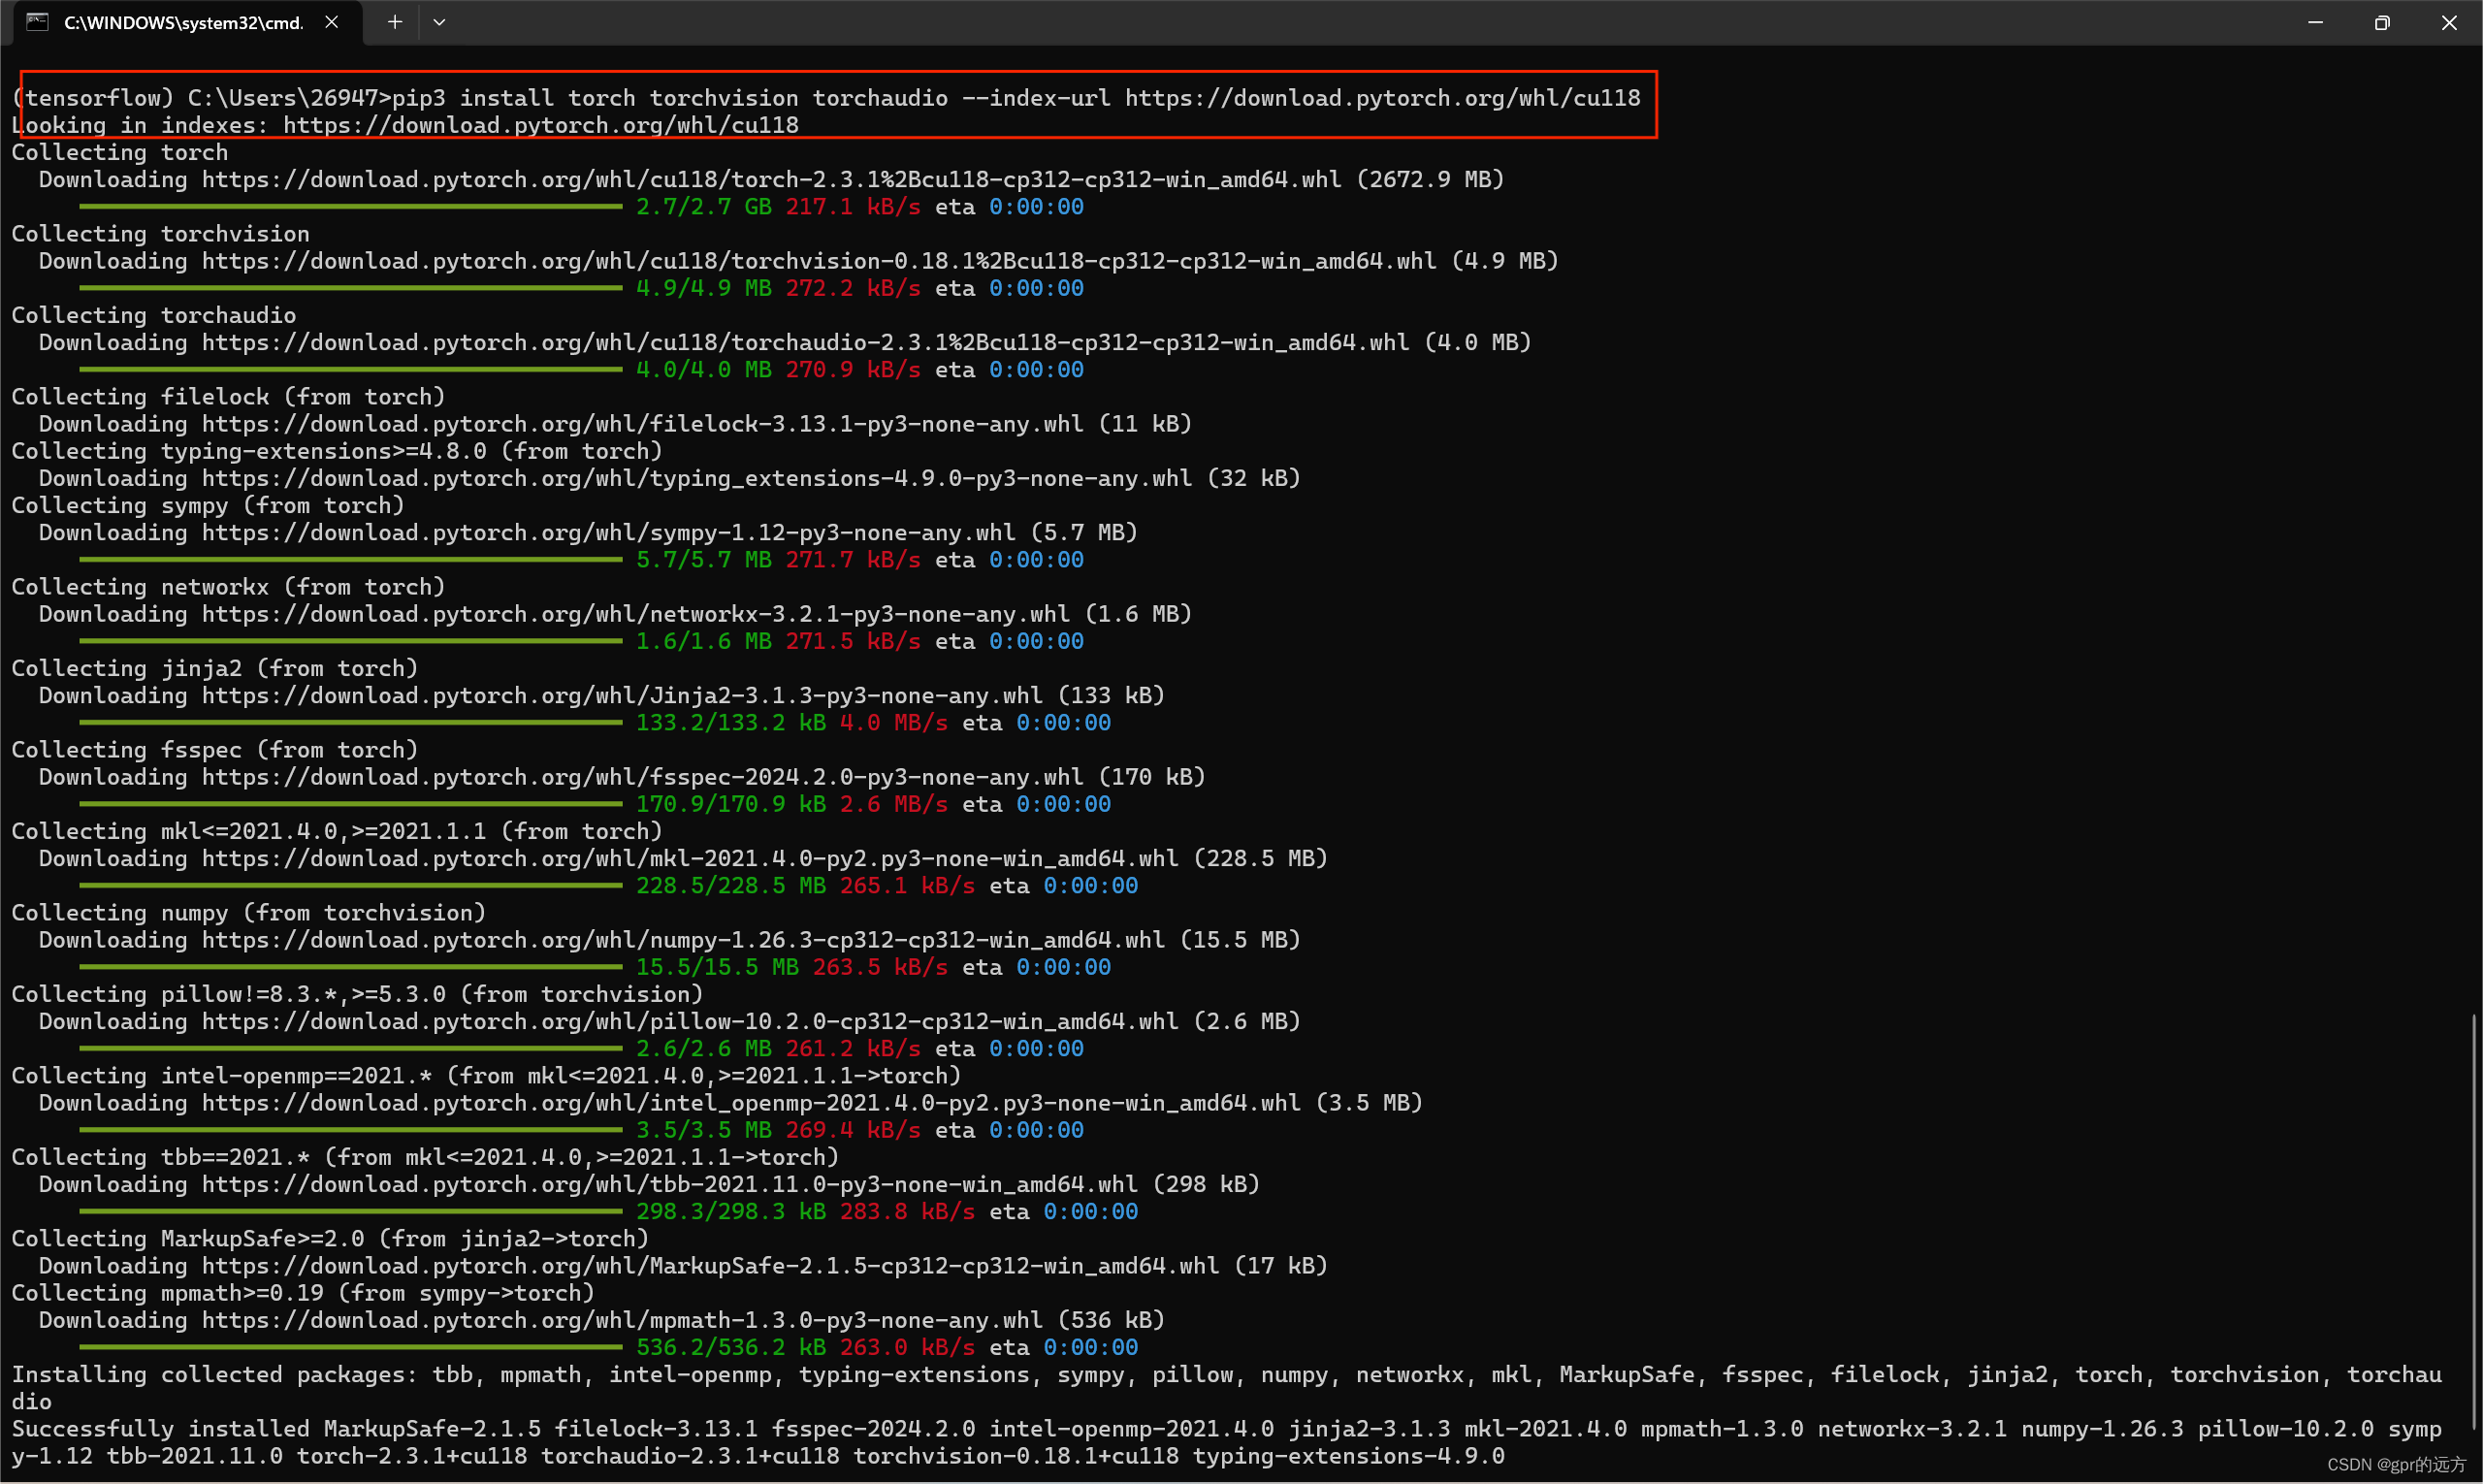The image size is (2483, 1484).
Task: Click 'Collecting jinja2 (from torch)' text
Action: point(215,668)
